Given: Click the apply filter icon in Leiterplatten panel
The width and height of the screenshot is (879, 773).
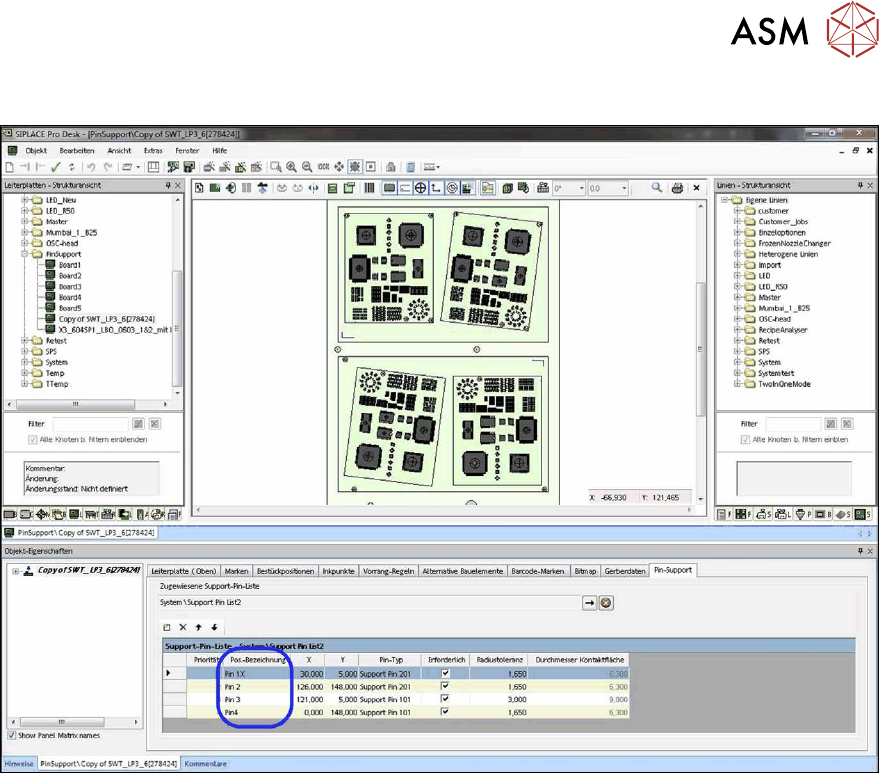Looking at the screenshot, I should pyautogui.click(x=138, y=424).
